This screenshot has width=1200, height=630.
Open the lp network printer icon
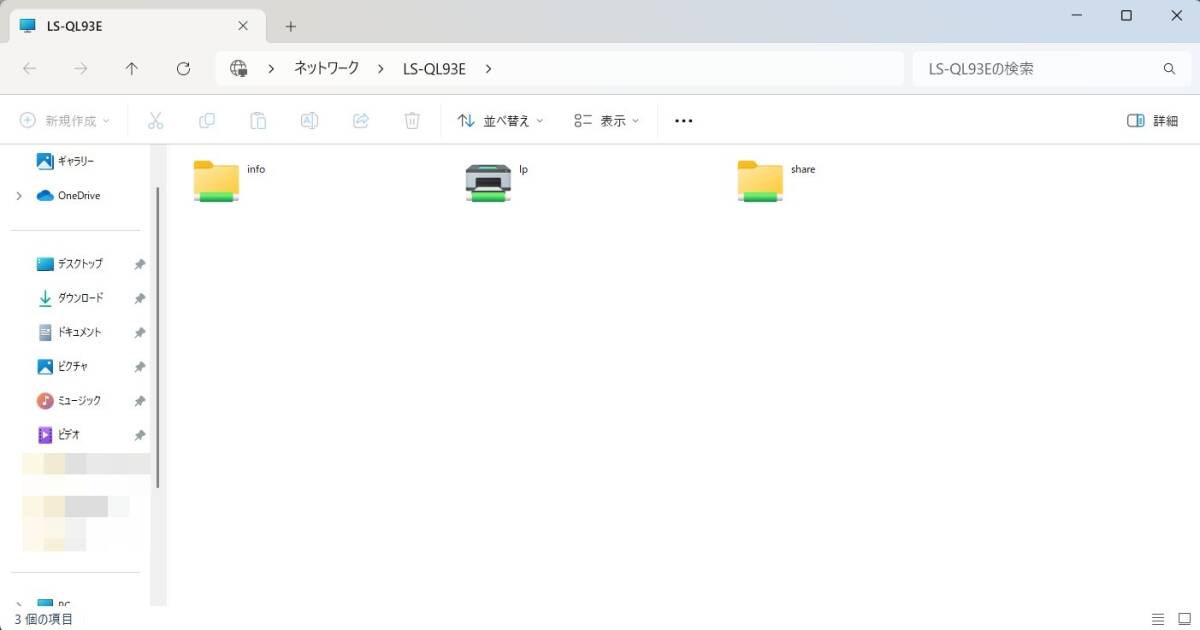point(487,182)
